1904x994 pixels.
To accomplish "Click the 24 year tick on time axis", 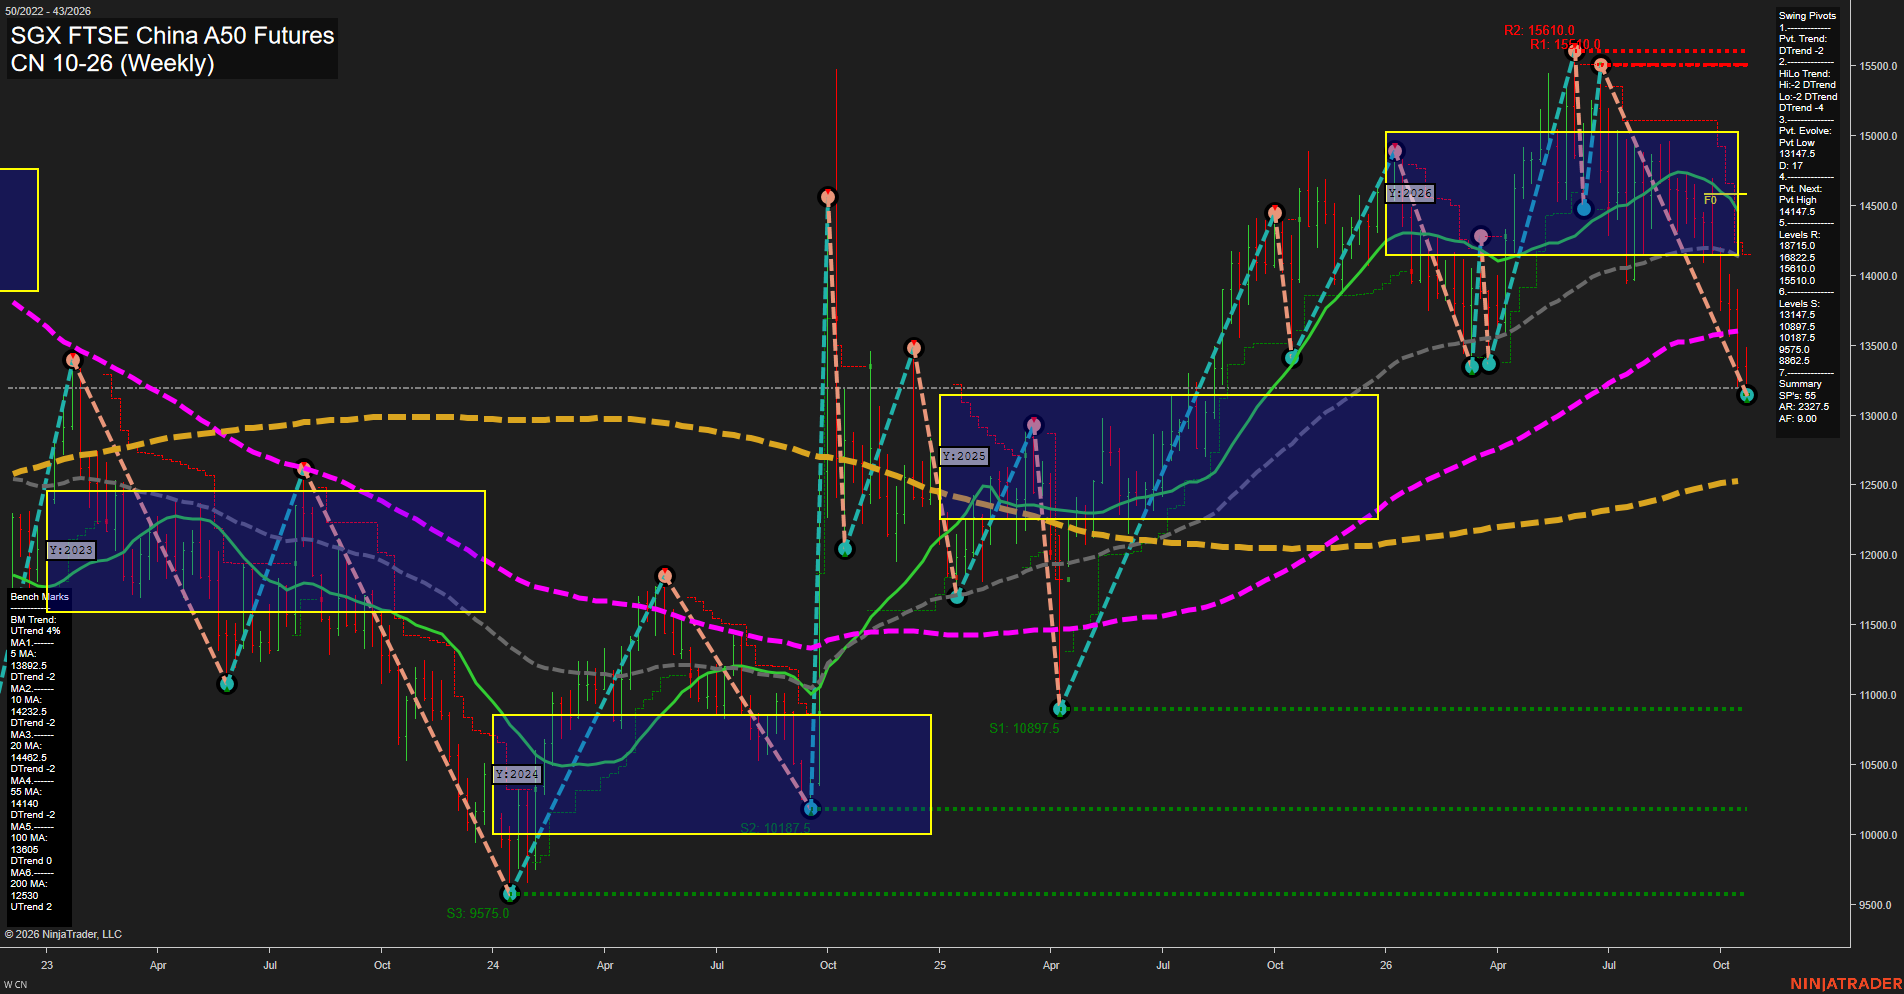I will pos(493,965).
